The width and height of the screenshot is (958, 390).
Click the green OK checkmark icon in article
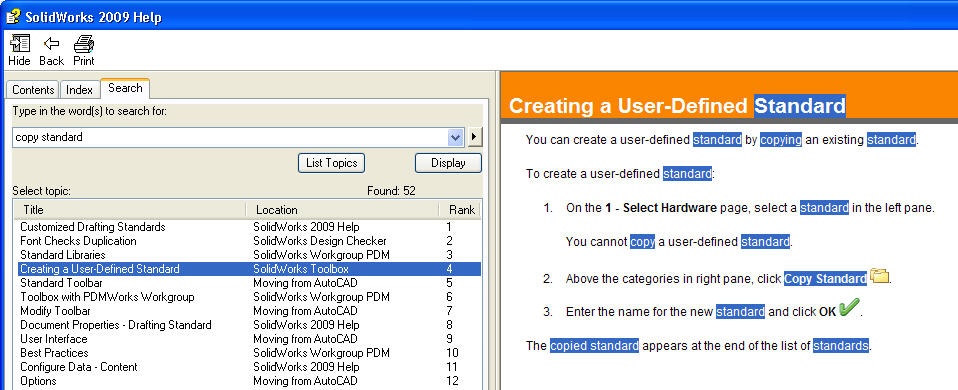[849, 307]
